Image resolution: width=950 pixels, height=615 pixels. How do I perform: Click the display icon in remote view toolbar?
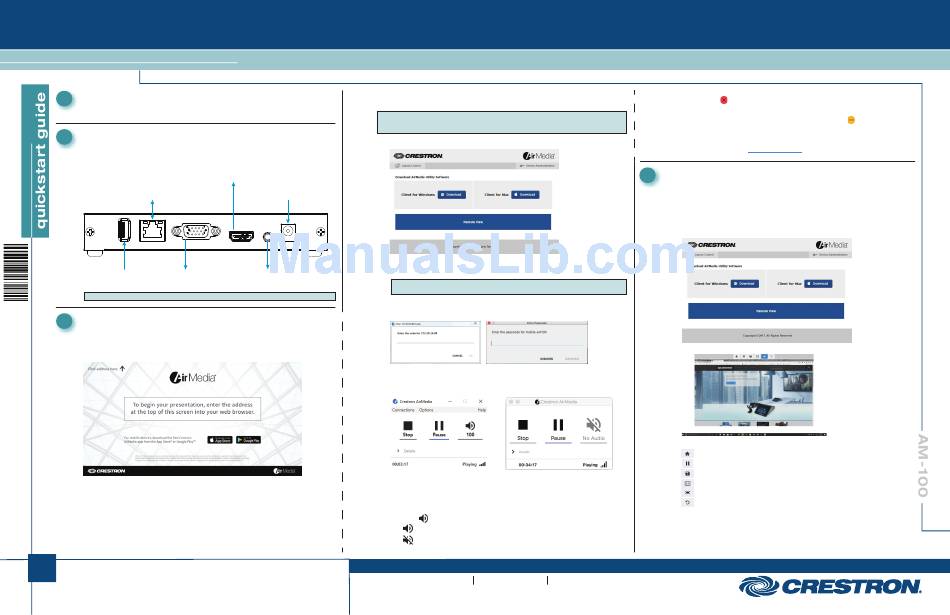pos(687,483)
